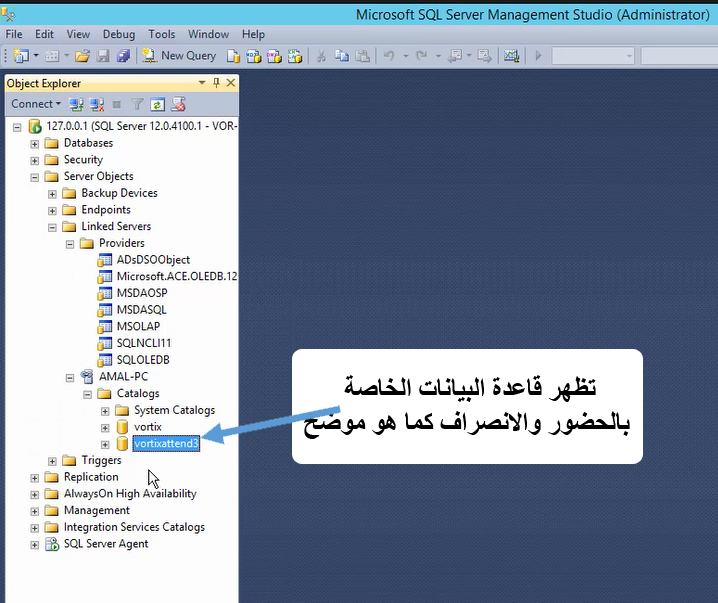Open the solution configurations combo box
Screen dimensions: 718x603
point(593,56)
